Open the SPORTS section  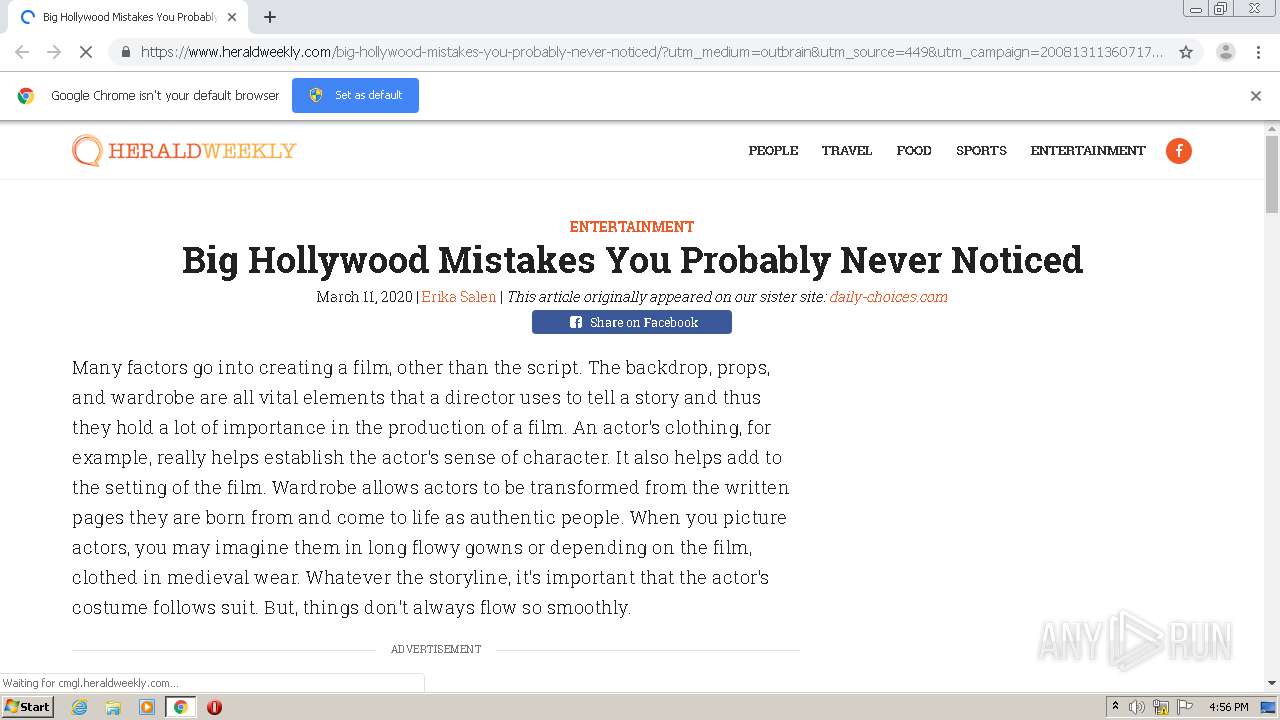[981, 151]
